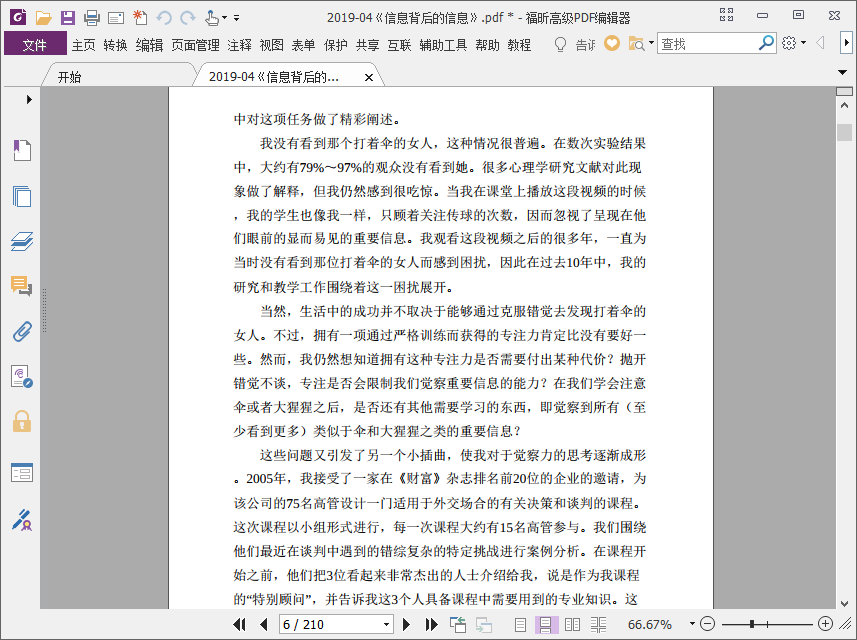Open the settings gear dropdown
This screenshot has width=857, height=640.
pos(793,43)
